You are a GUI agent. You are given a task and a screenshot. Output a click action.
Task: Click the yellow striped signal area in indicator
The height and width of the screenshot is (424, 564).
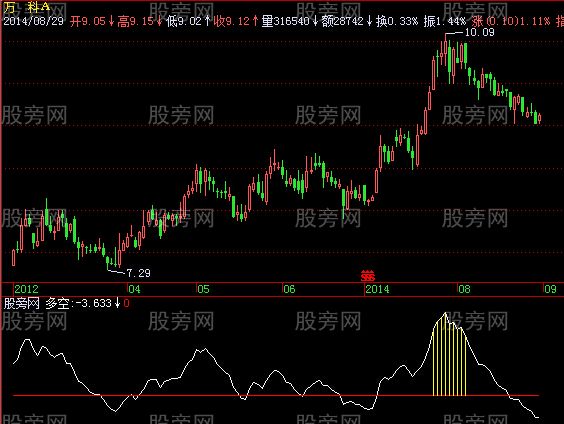point(449,356)
